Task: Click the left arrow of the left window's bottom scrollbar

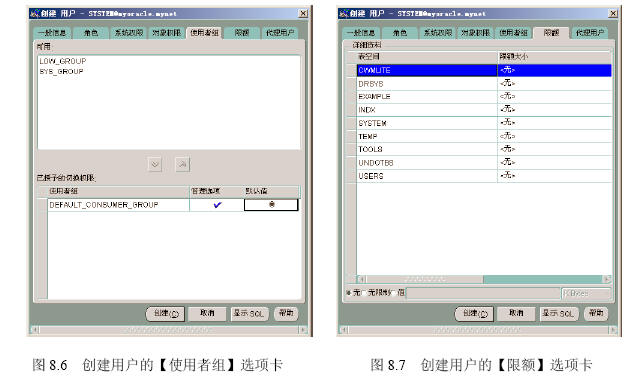Action: 35,330
